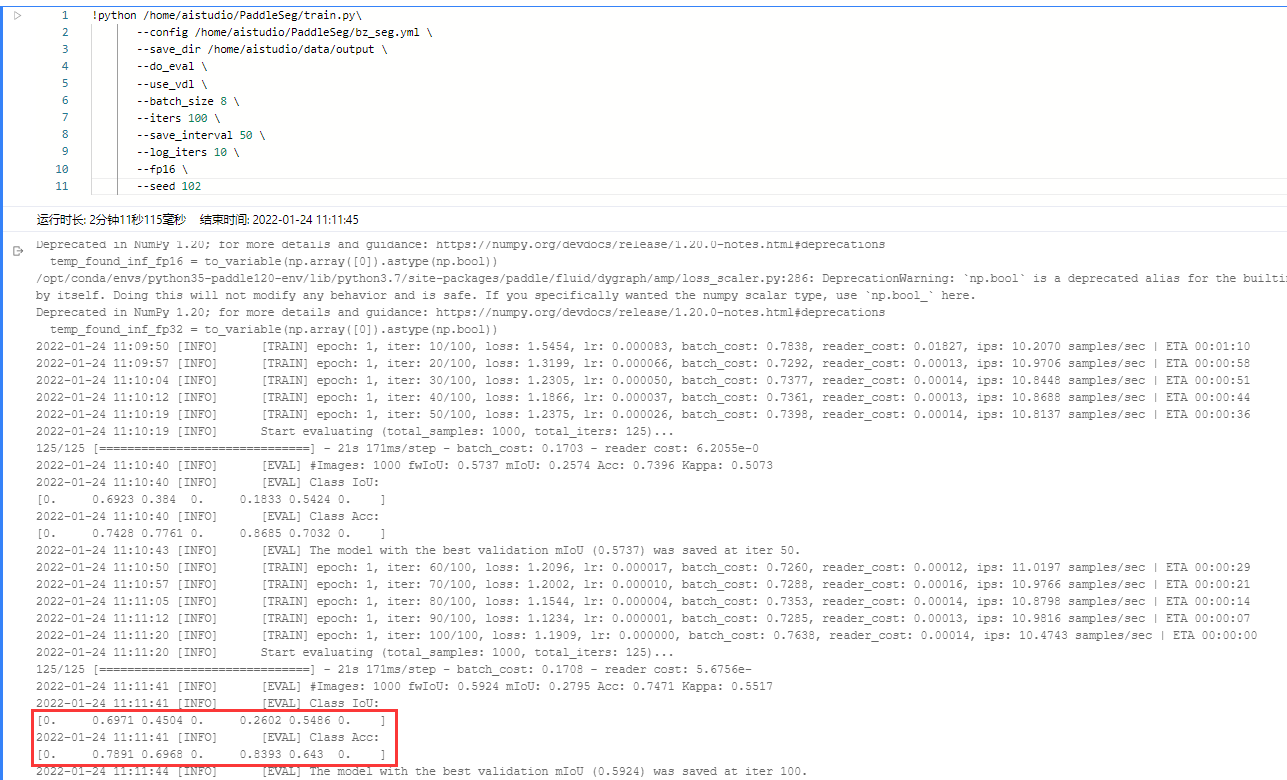Click the run duration text '运行时长: 2分钟11秒115毫秒'
Image resolution: width=1287 pixels, height=780 pixels.
(x=111, y=220)
